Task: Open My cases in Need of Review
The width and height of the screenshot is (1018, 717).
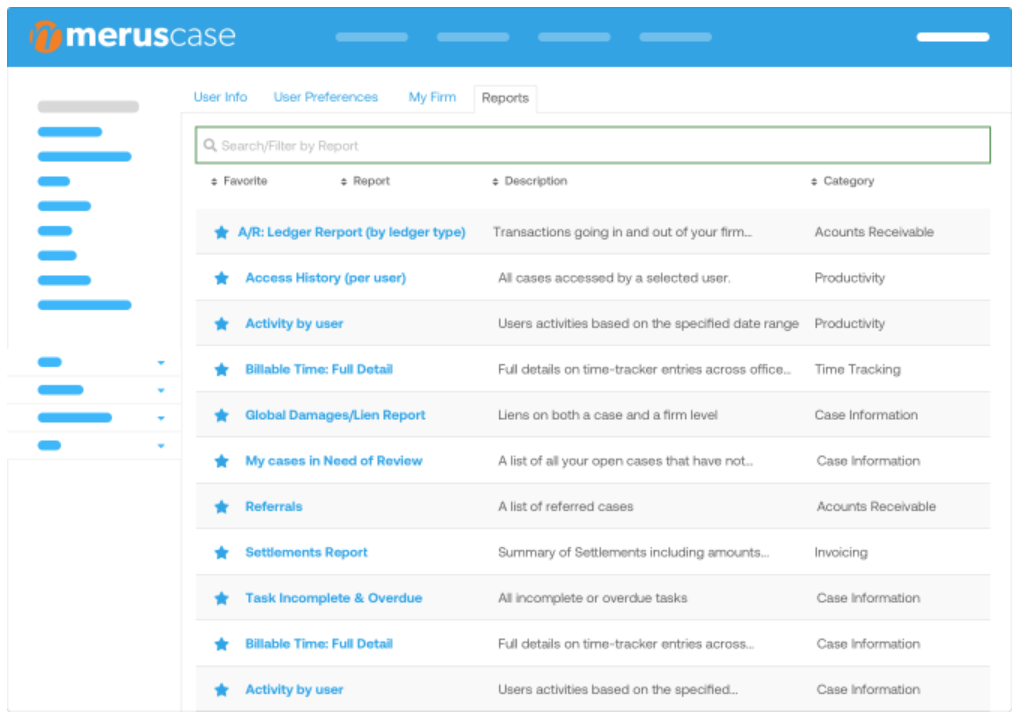Action: (x=334, y=460)
